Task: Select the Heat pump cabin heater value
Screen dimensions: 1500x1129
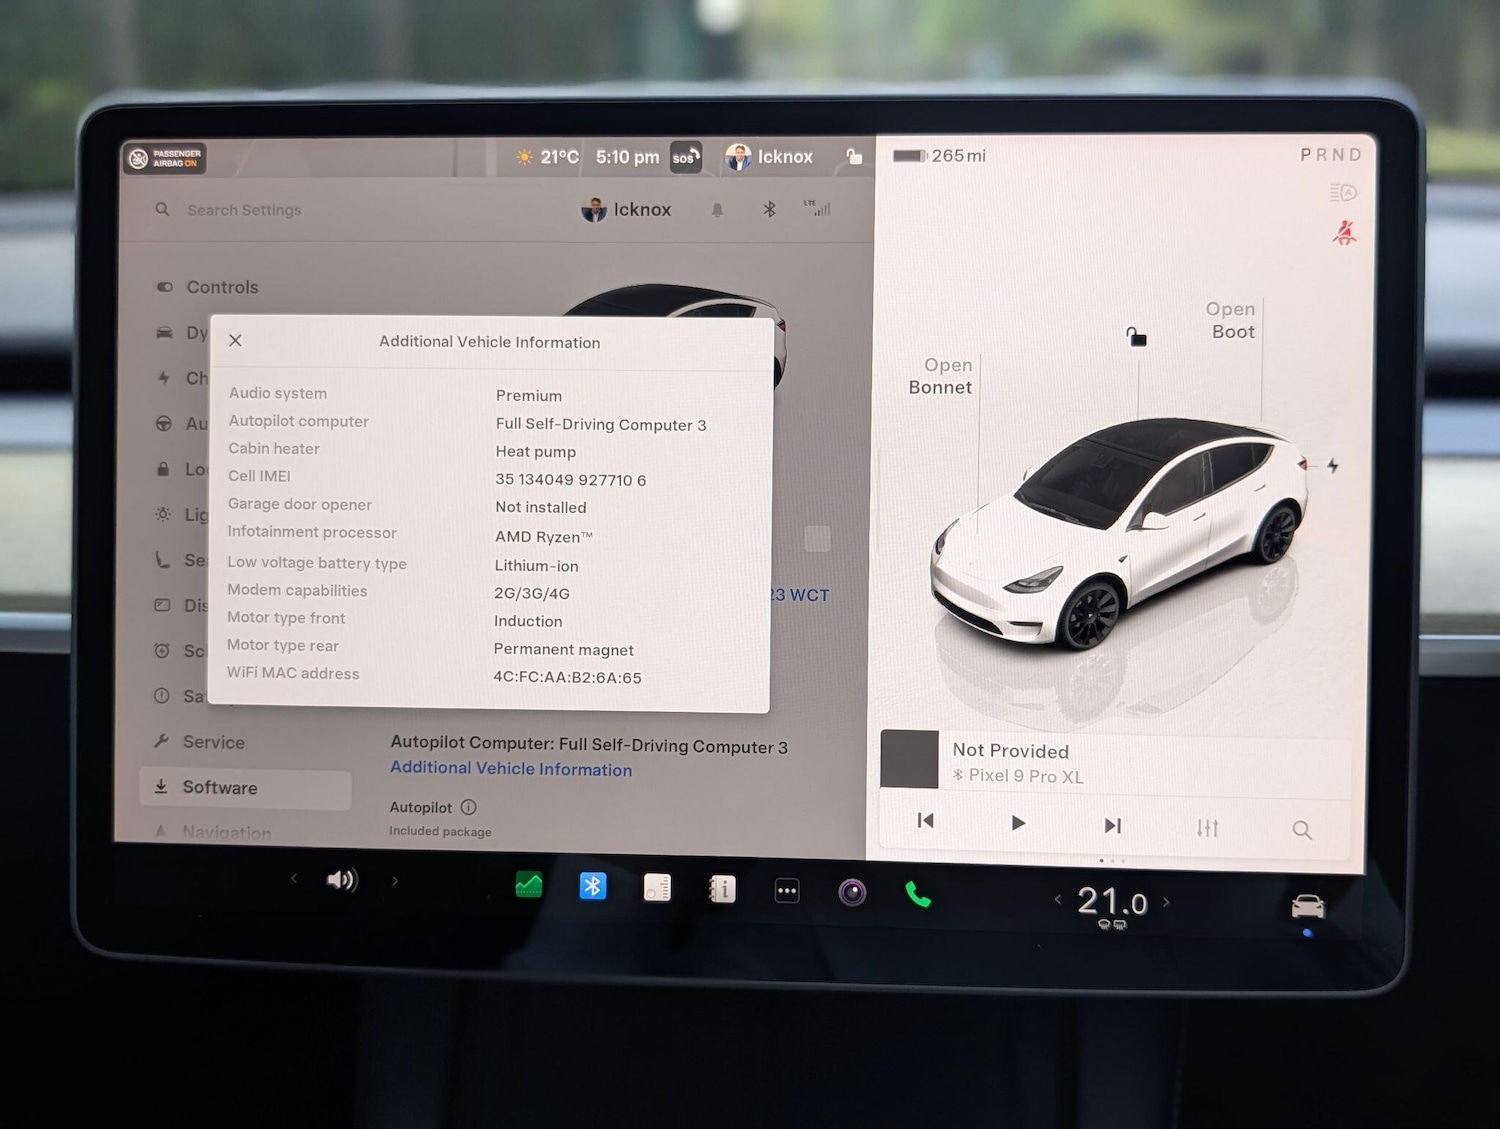Action: pyautogui.click(x=536, y=452)
